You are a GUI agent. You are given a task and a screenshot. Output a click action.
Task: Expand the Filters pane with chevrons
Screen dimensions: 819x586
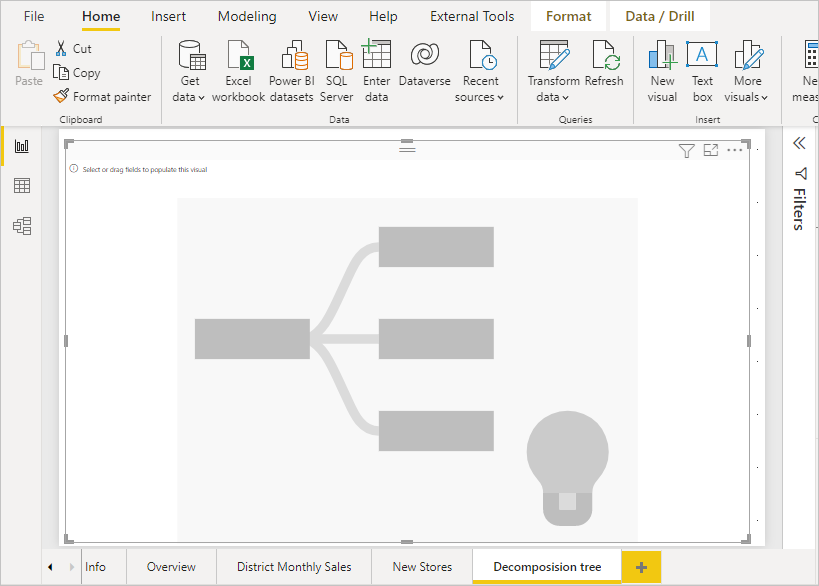point(799,143)
